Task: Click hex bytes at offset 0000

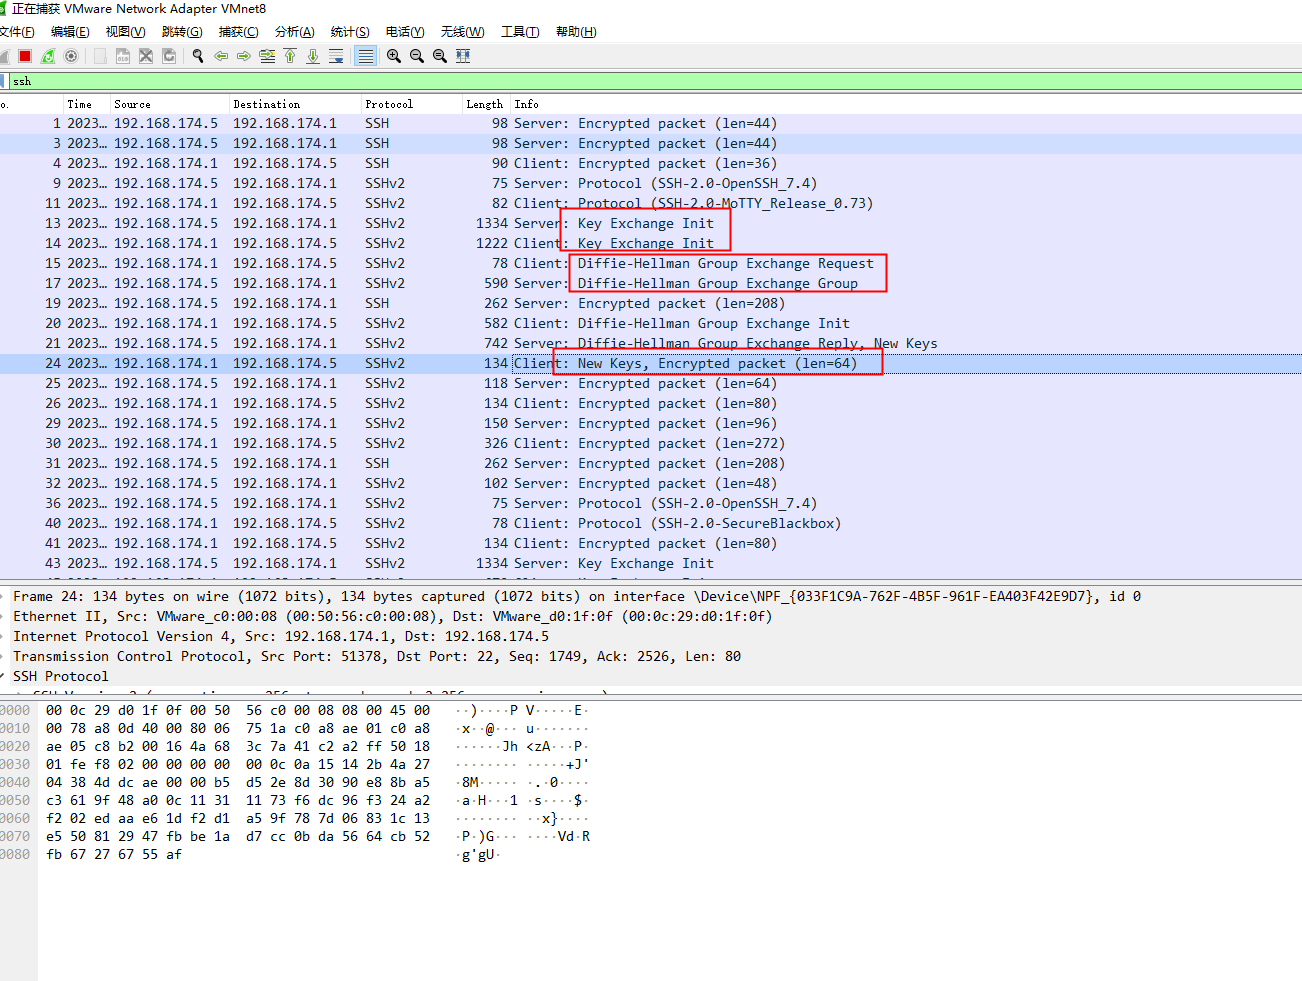Action: (x=238, y=710)
